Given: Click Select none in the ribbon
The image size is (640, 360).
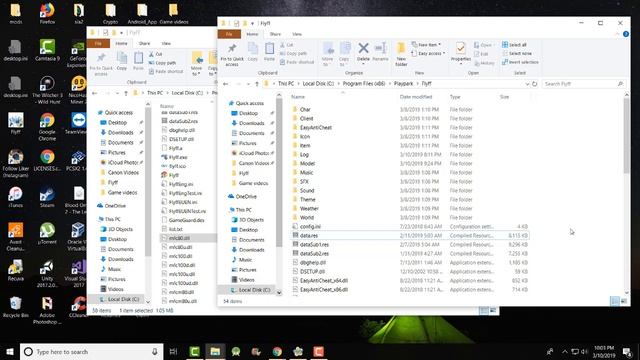Looking at the screenshot, I should (516, 53).
